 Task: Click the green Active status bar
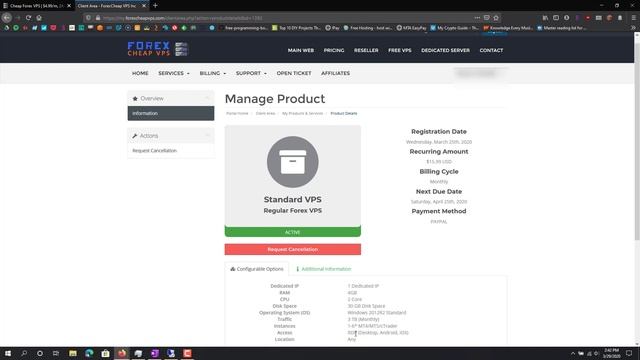[293, 232]
